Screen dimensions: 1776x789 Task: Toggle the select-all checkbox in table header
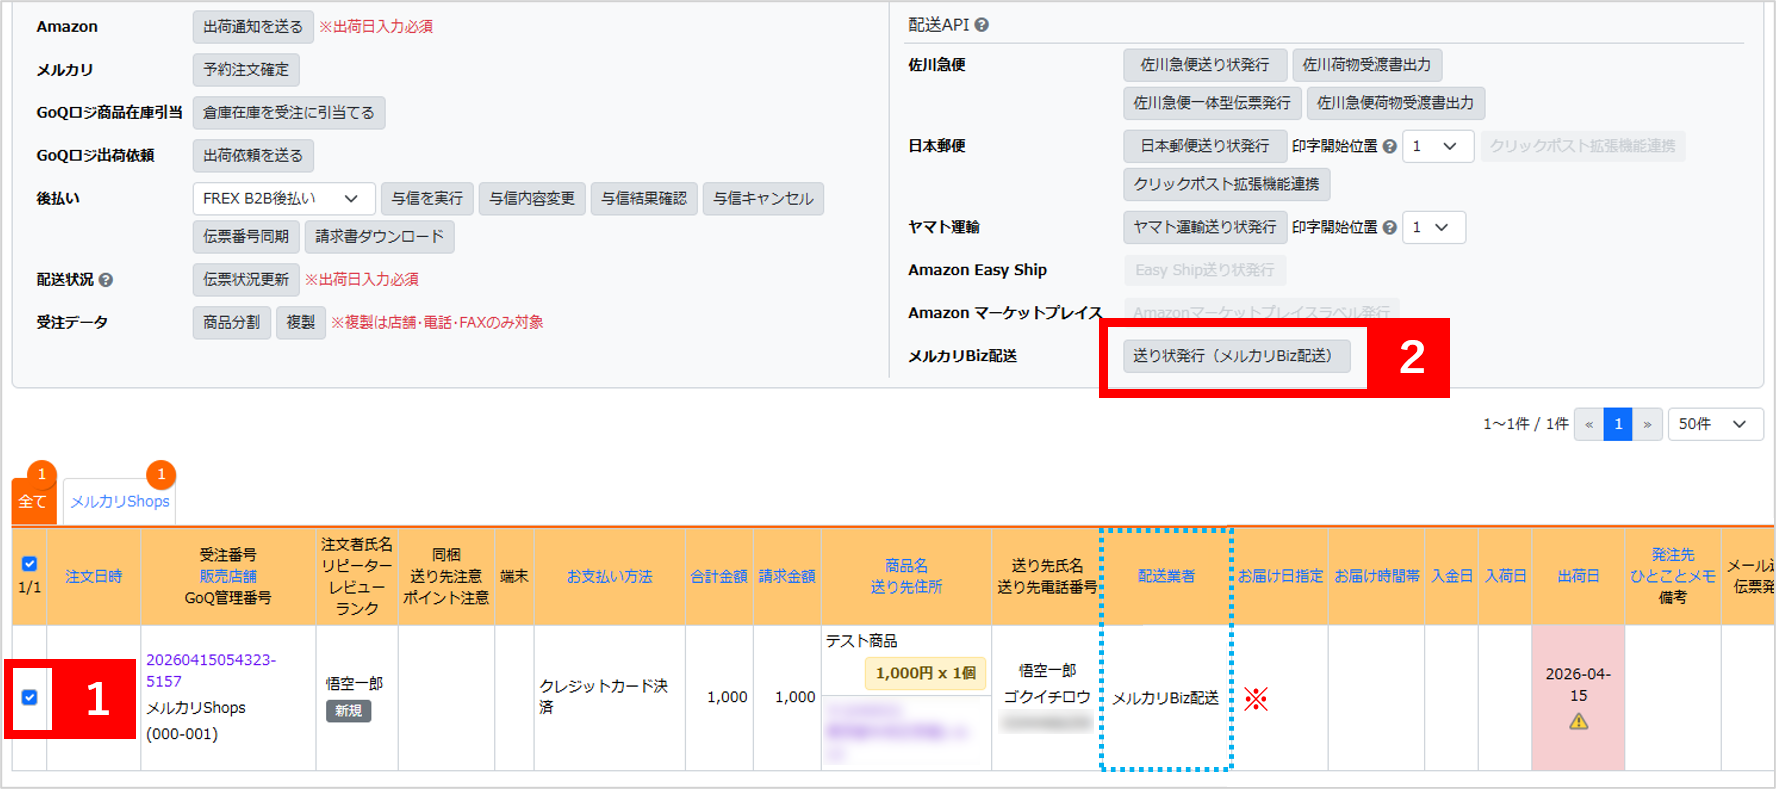tap(30, 564)
